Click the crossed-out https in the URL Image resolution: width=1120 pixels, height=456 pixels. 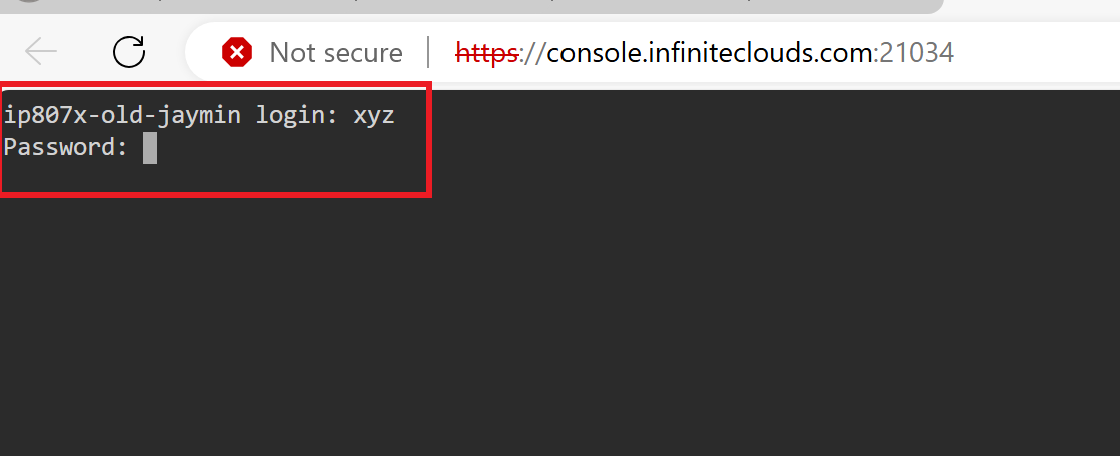pos(486,52)
